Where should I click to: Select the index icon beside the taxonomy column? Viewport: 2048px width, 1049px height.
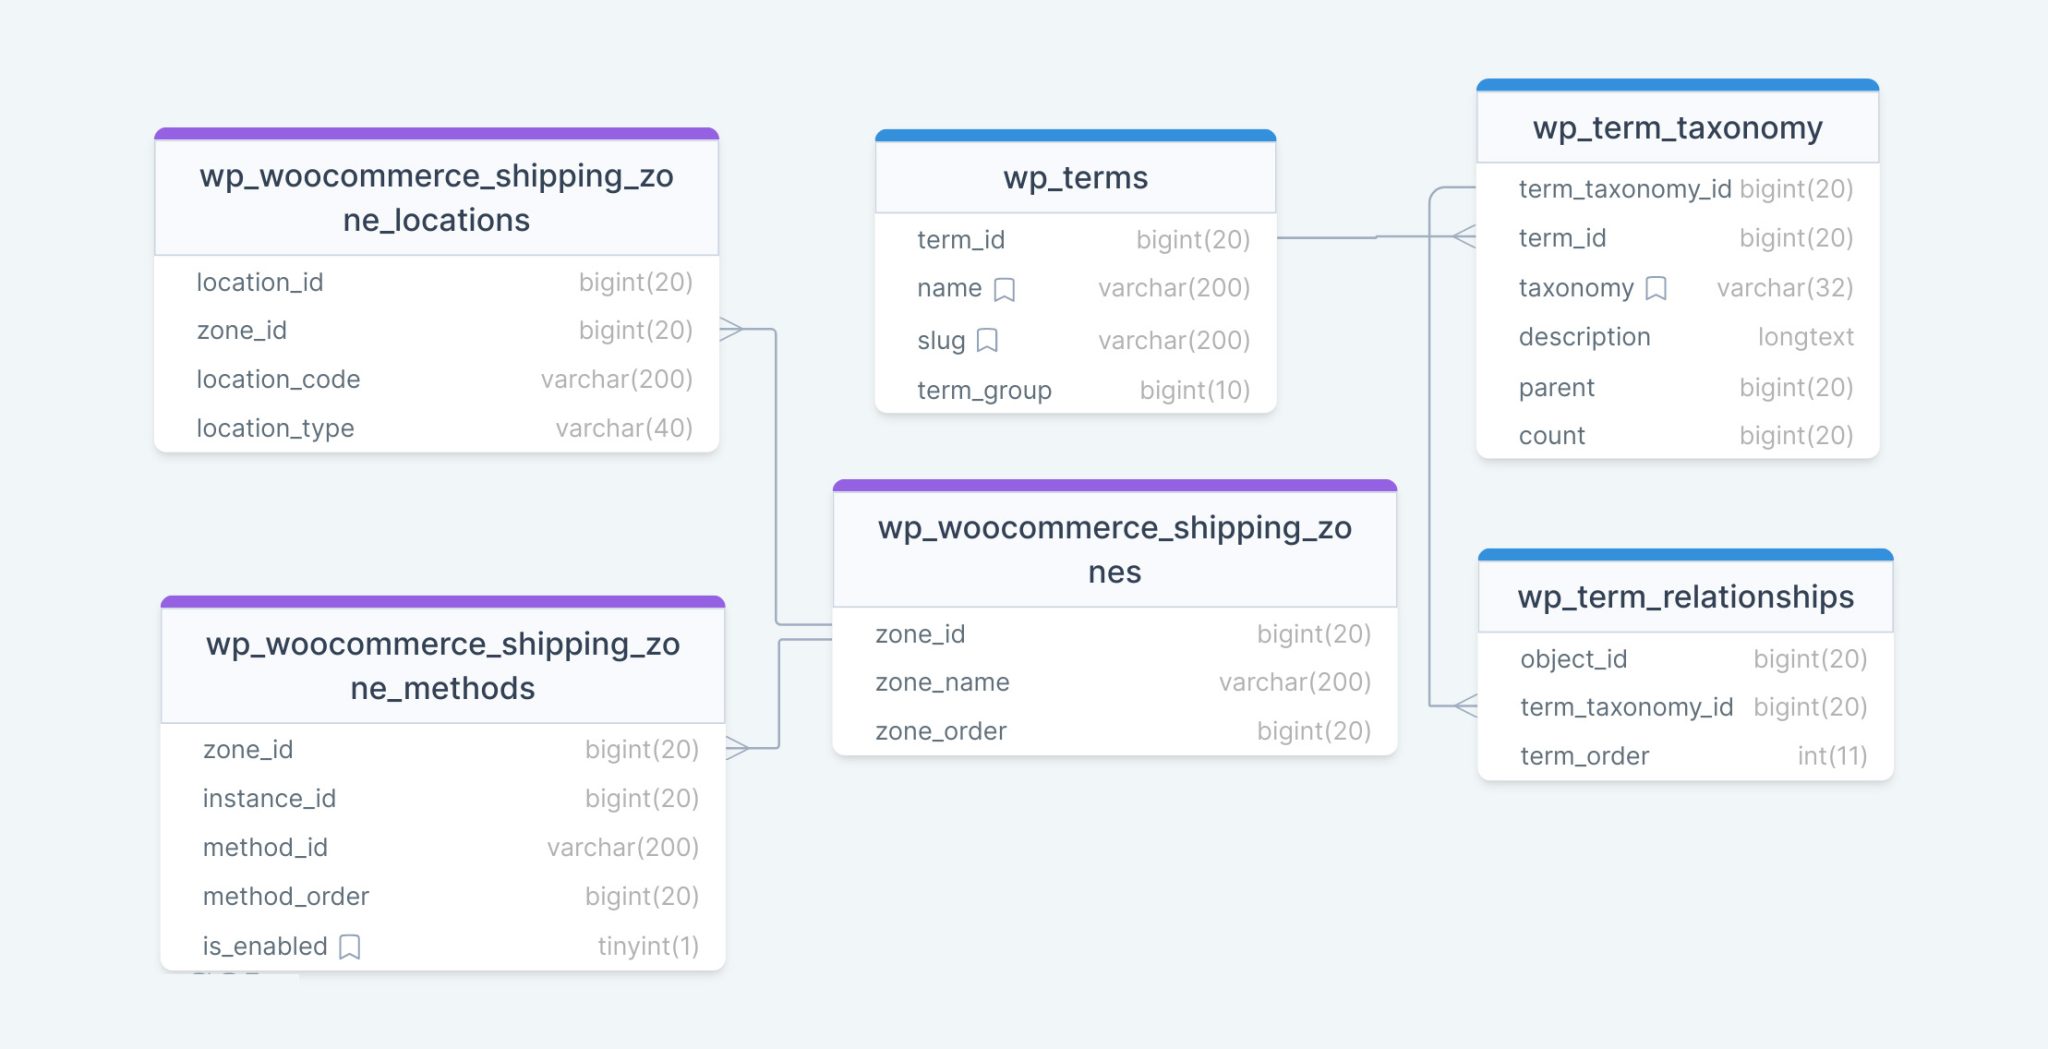[1657, 289]
